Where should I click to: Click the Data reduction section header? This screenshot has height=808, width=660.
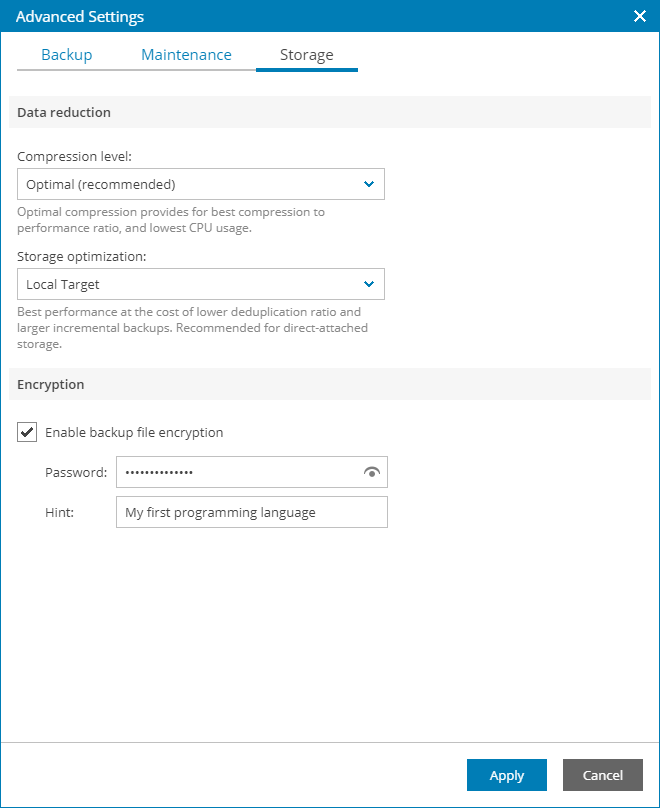pyautogui.click(x=64, y=112)
